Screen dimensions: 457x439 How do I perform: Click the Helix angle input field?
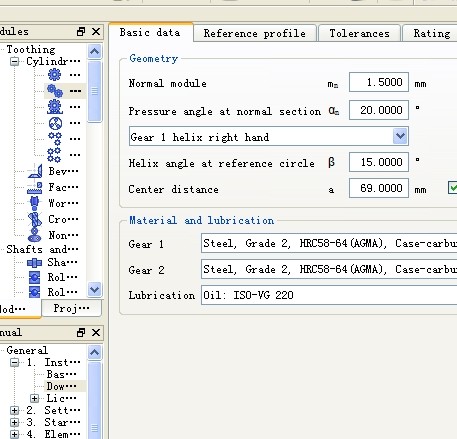click(x=379, y=162)
